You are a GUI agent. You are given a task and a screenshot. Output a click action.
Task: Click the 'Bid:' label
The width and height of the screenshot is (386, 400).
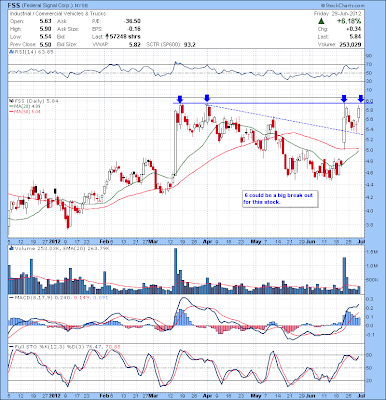coord(62,37)
